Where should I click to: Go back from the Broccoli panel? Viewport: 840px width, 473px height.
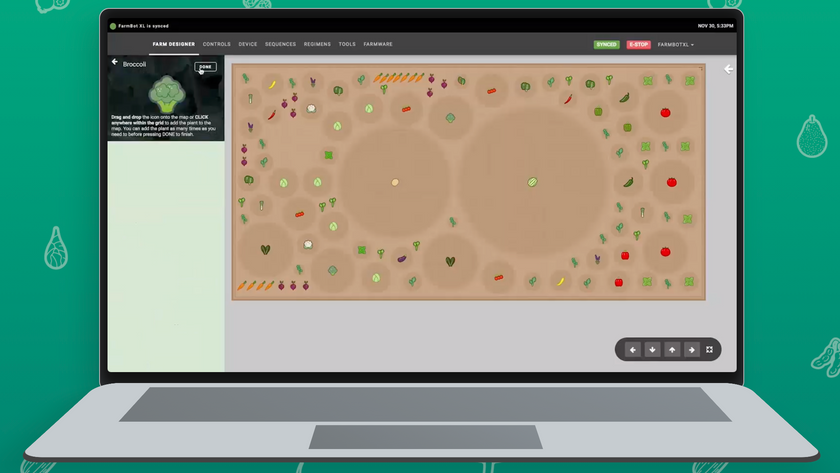point(115,63)
